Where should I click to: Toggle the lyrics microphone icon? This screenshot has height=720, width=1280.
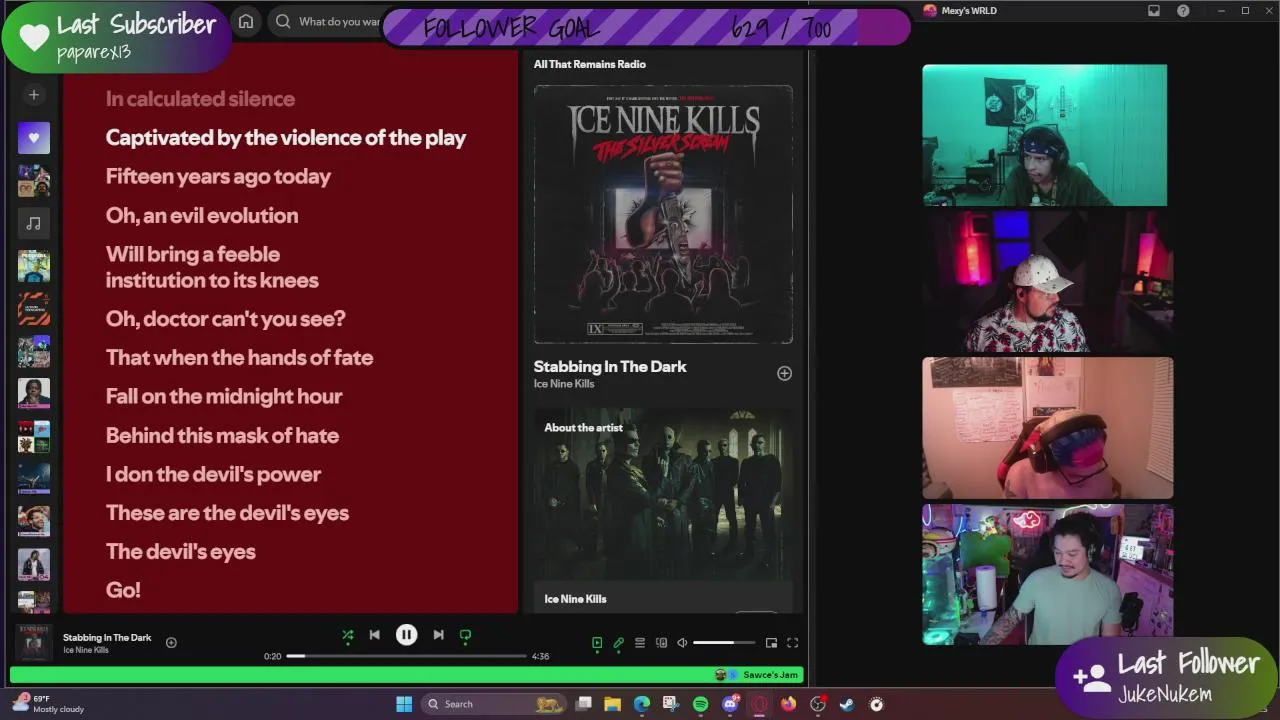tap(618, 643)
